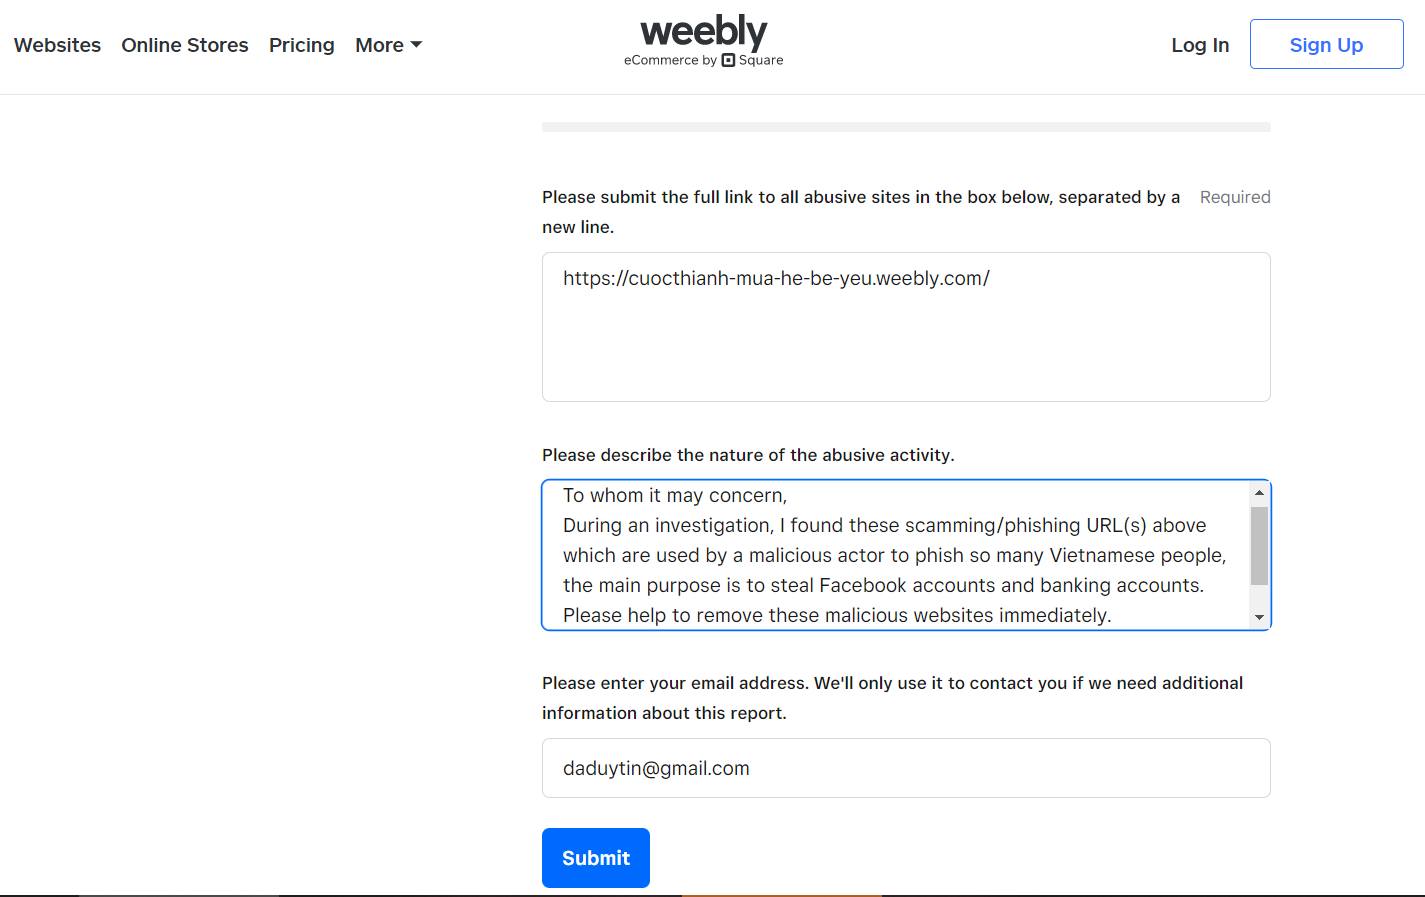Click the Log In link
The width and height of the screenshot is (1425, 897).
point(1200,45)
